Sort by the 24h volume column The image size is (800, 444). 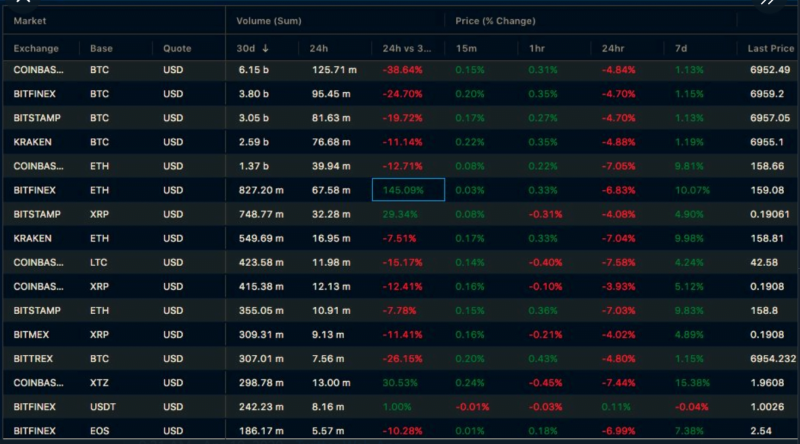coord(319,48)
